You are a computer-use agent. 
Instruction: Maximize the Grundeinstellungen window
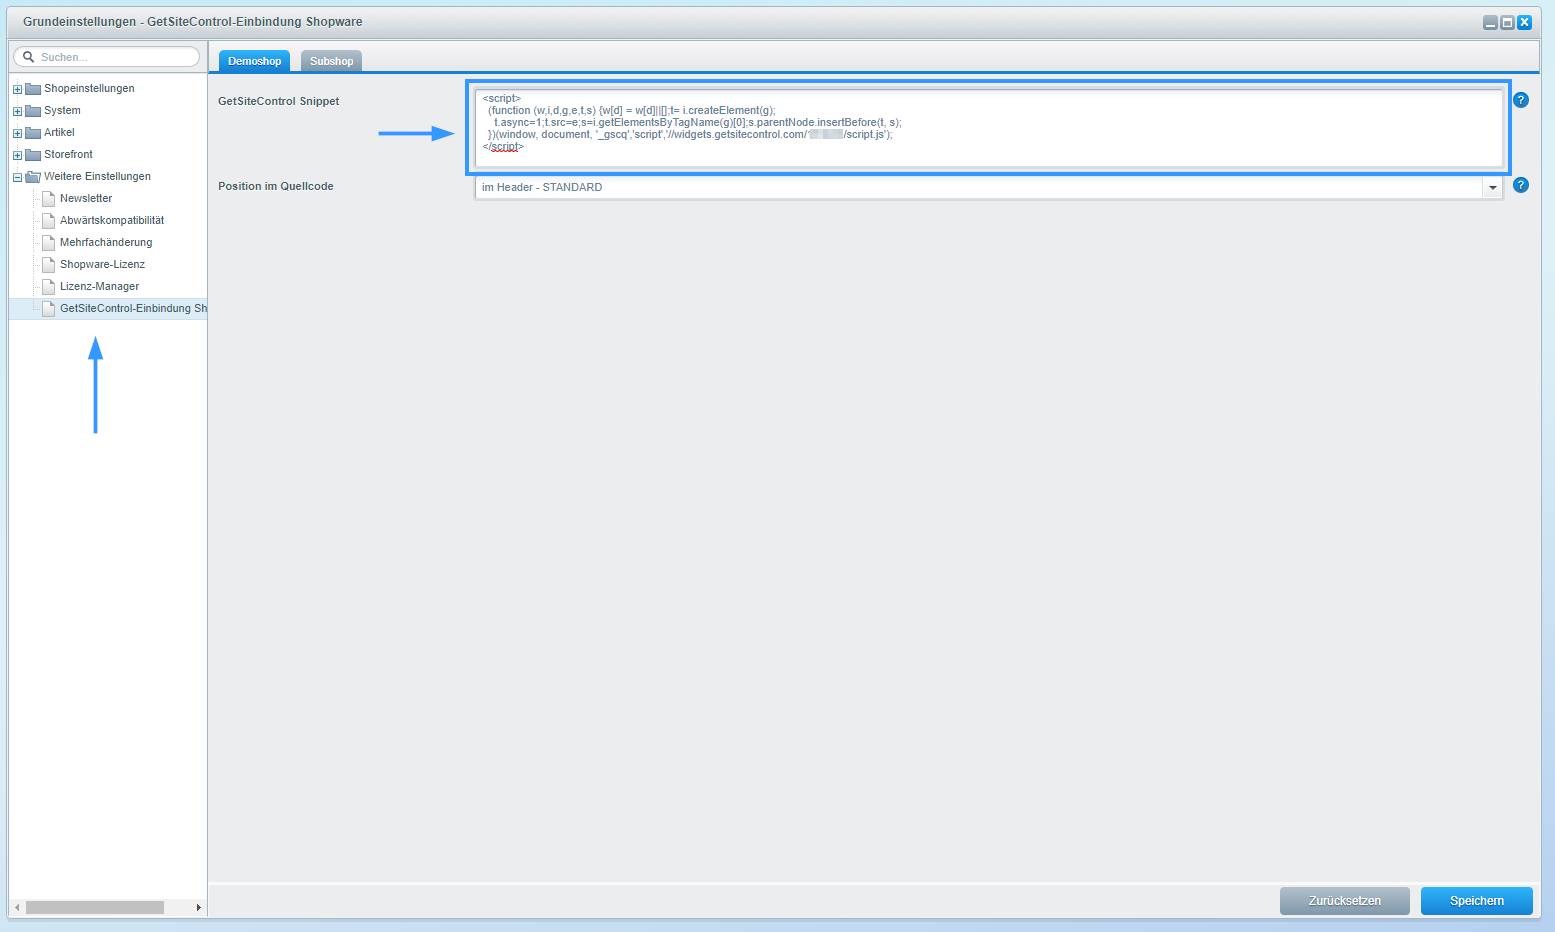click(1507, 22)
